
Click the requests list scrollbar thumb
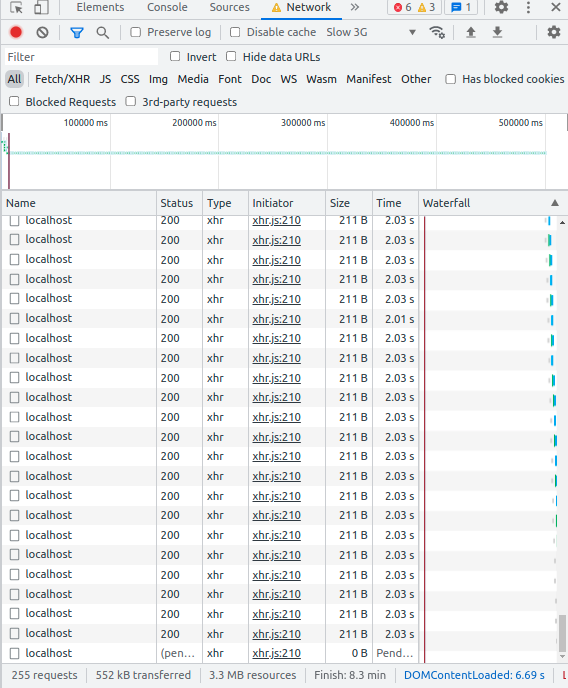click(x=562, y=634)
